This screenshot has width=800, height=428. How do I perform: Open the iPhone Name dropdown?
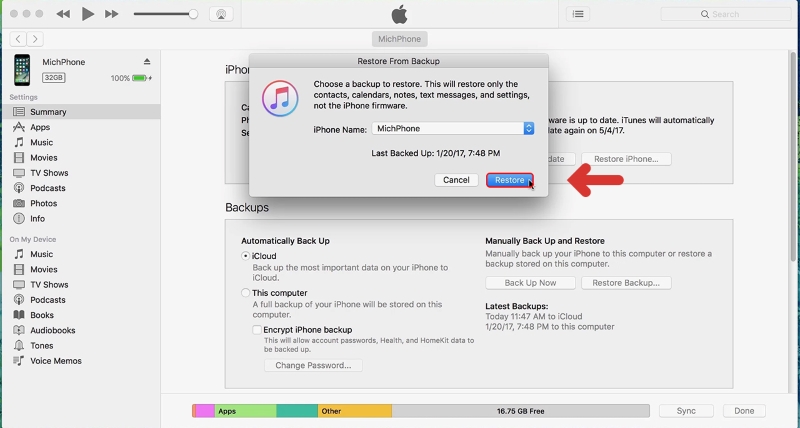tap(528, 128)
